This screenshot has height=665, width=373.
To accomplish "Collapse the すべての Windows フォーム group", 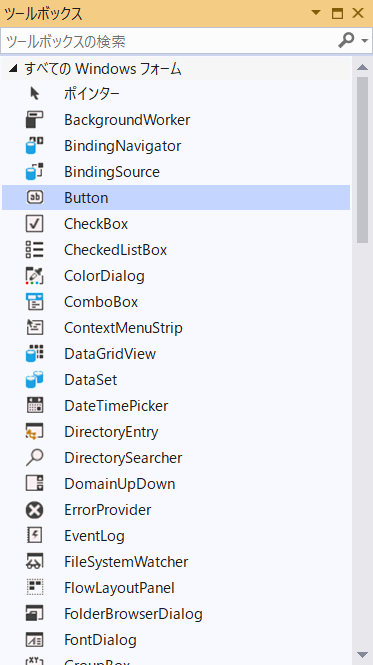I will (x=13, y=68).
